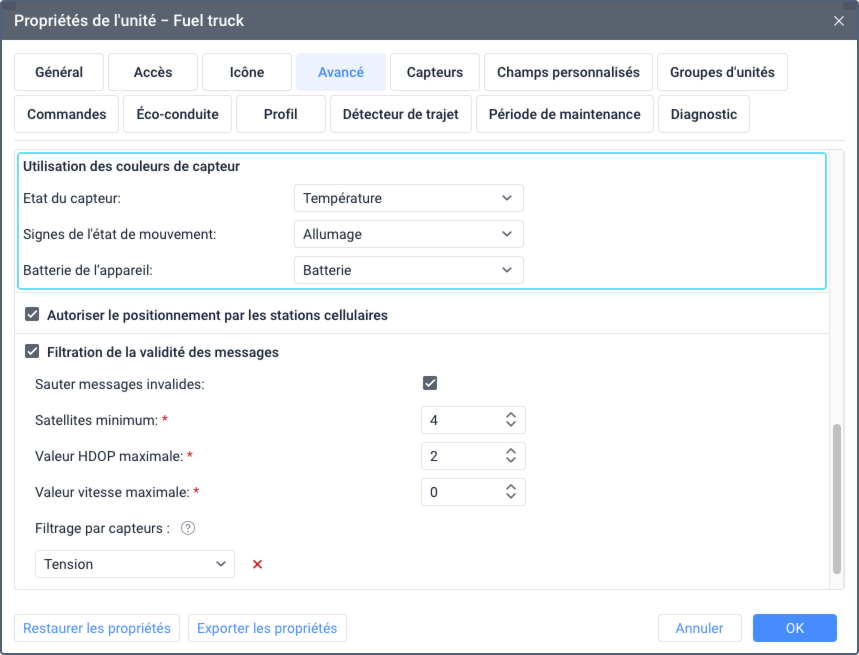This screenshot has width=859, height=655.
Task: Click the Valeur vitesse maximale stepper arrows
Action: tap(510, 492)
